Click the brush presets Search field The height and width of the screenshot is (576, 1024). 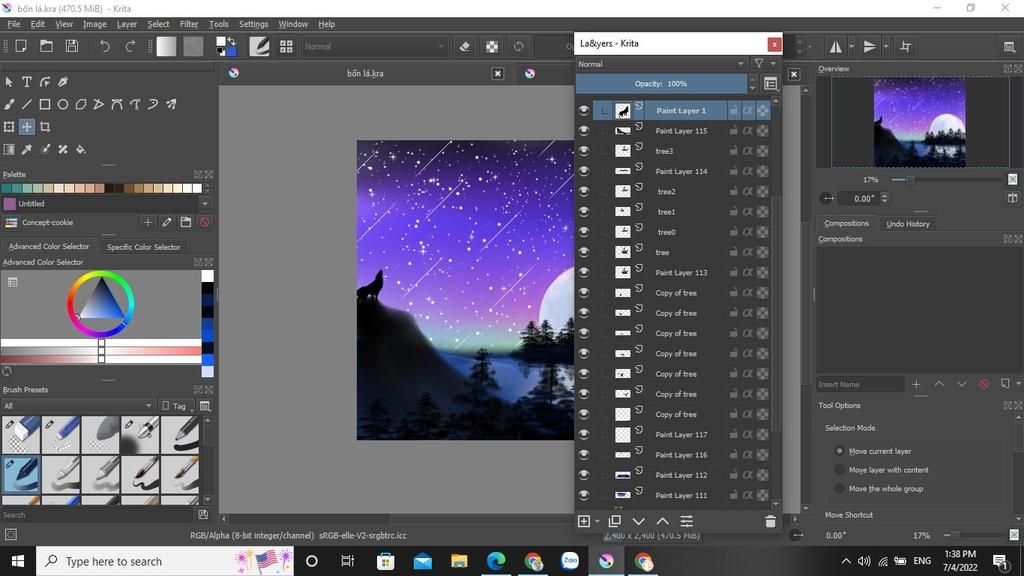tap(98, 515)
